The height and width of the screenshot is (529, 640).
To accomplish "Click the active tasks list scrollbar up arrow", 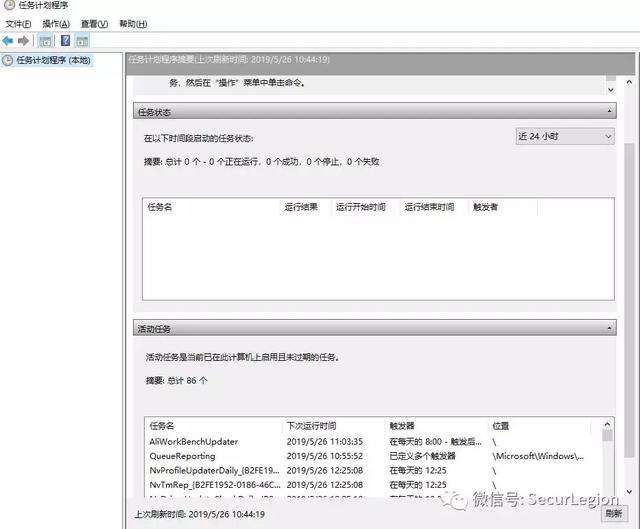I will click(x=607, y=425).
